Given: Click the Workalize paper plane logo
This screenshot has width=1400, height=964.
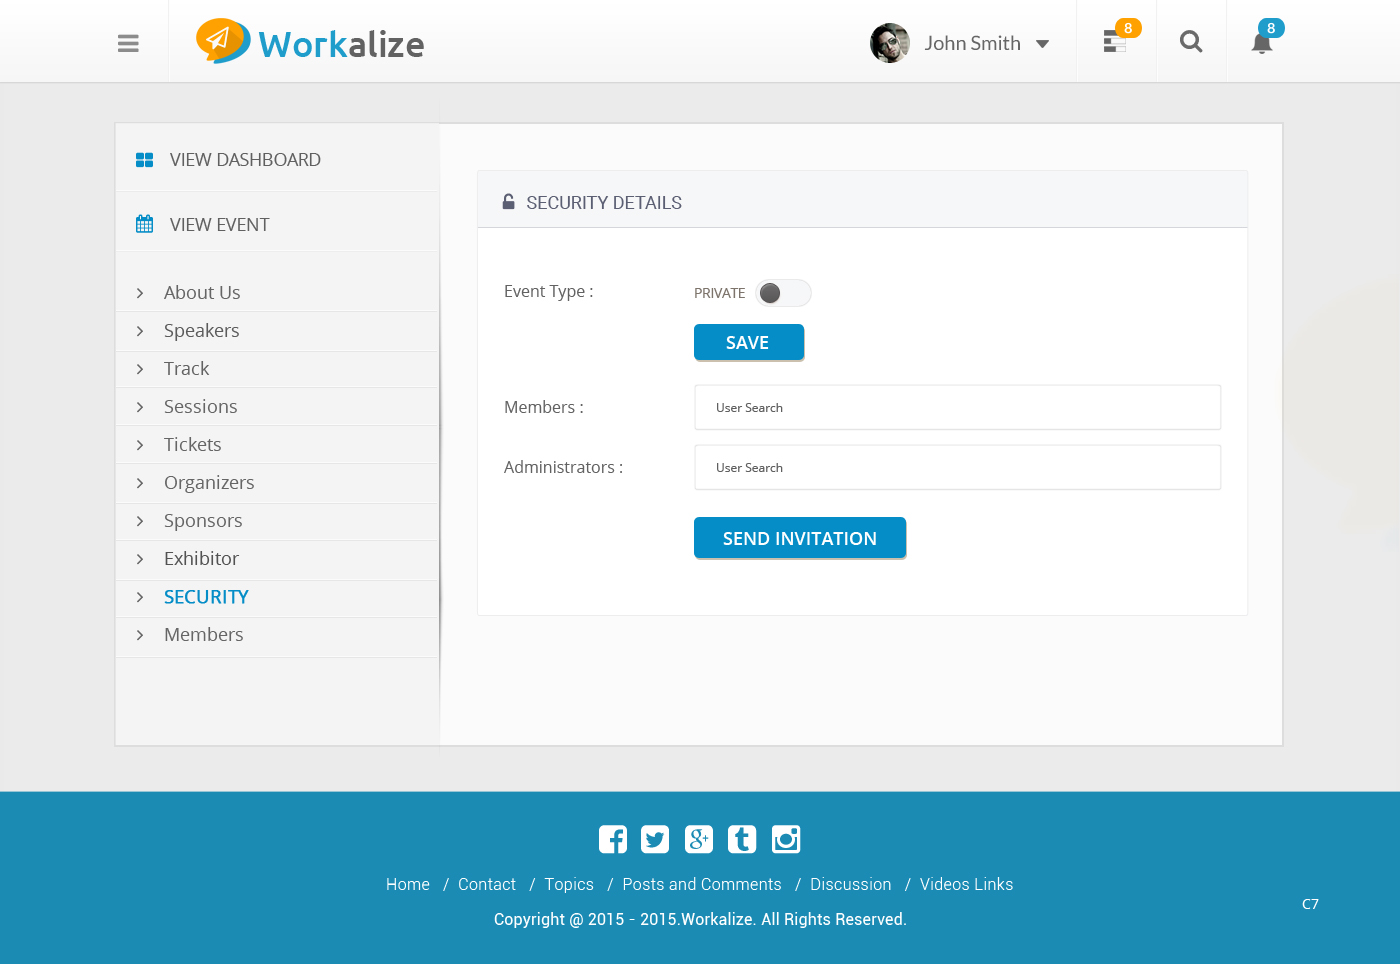Looking at the screenshot, I should 223,41.
